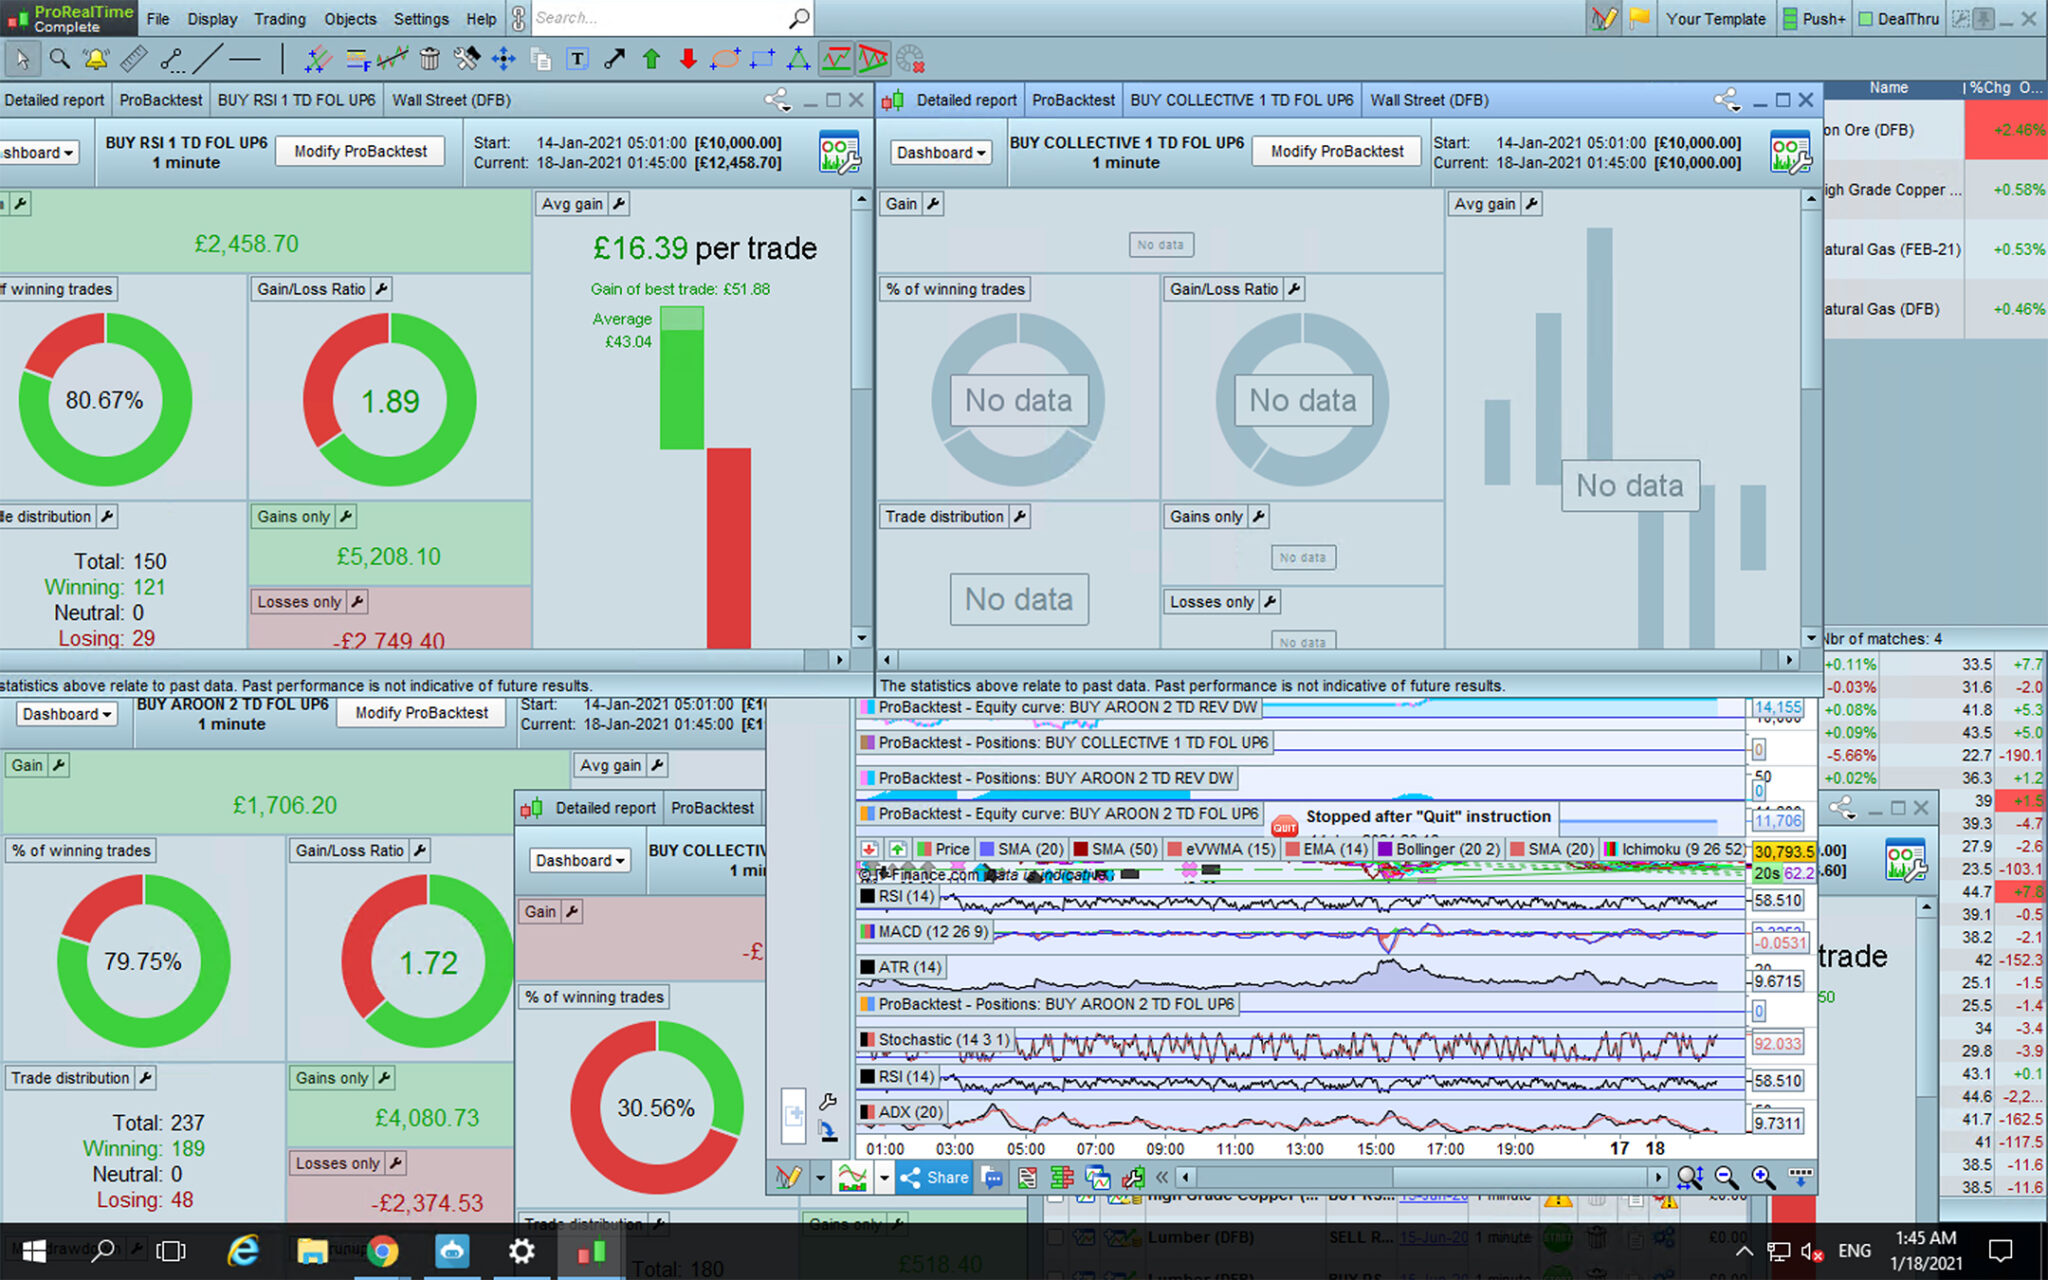
Task: Click the Share button below chart
Action: (935, 1177)
